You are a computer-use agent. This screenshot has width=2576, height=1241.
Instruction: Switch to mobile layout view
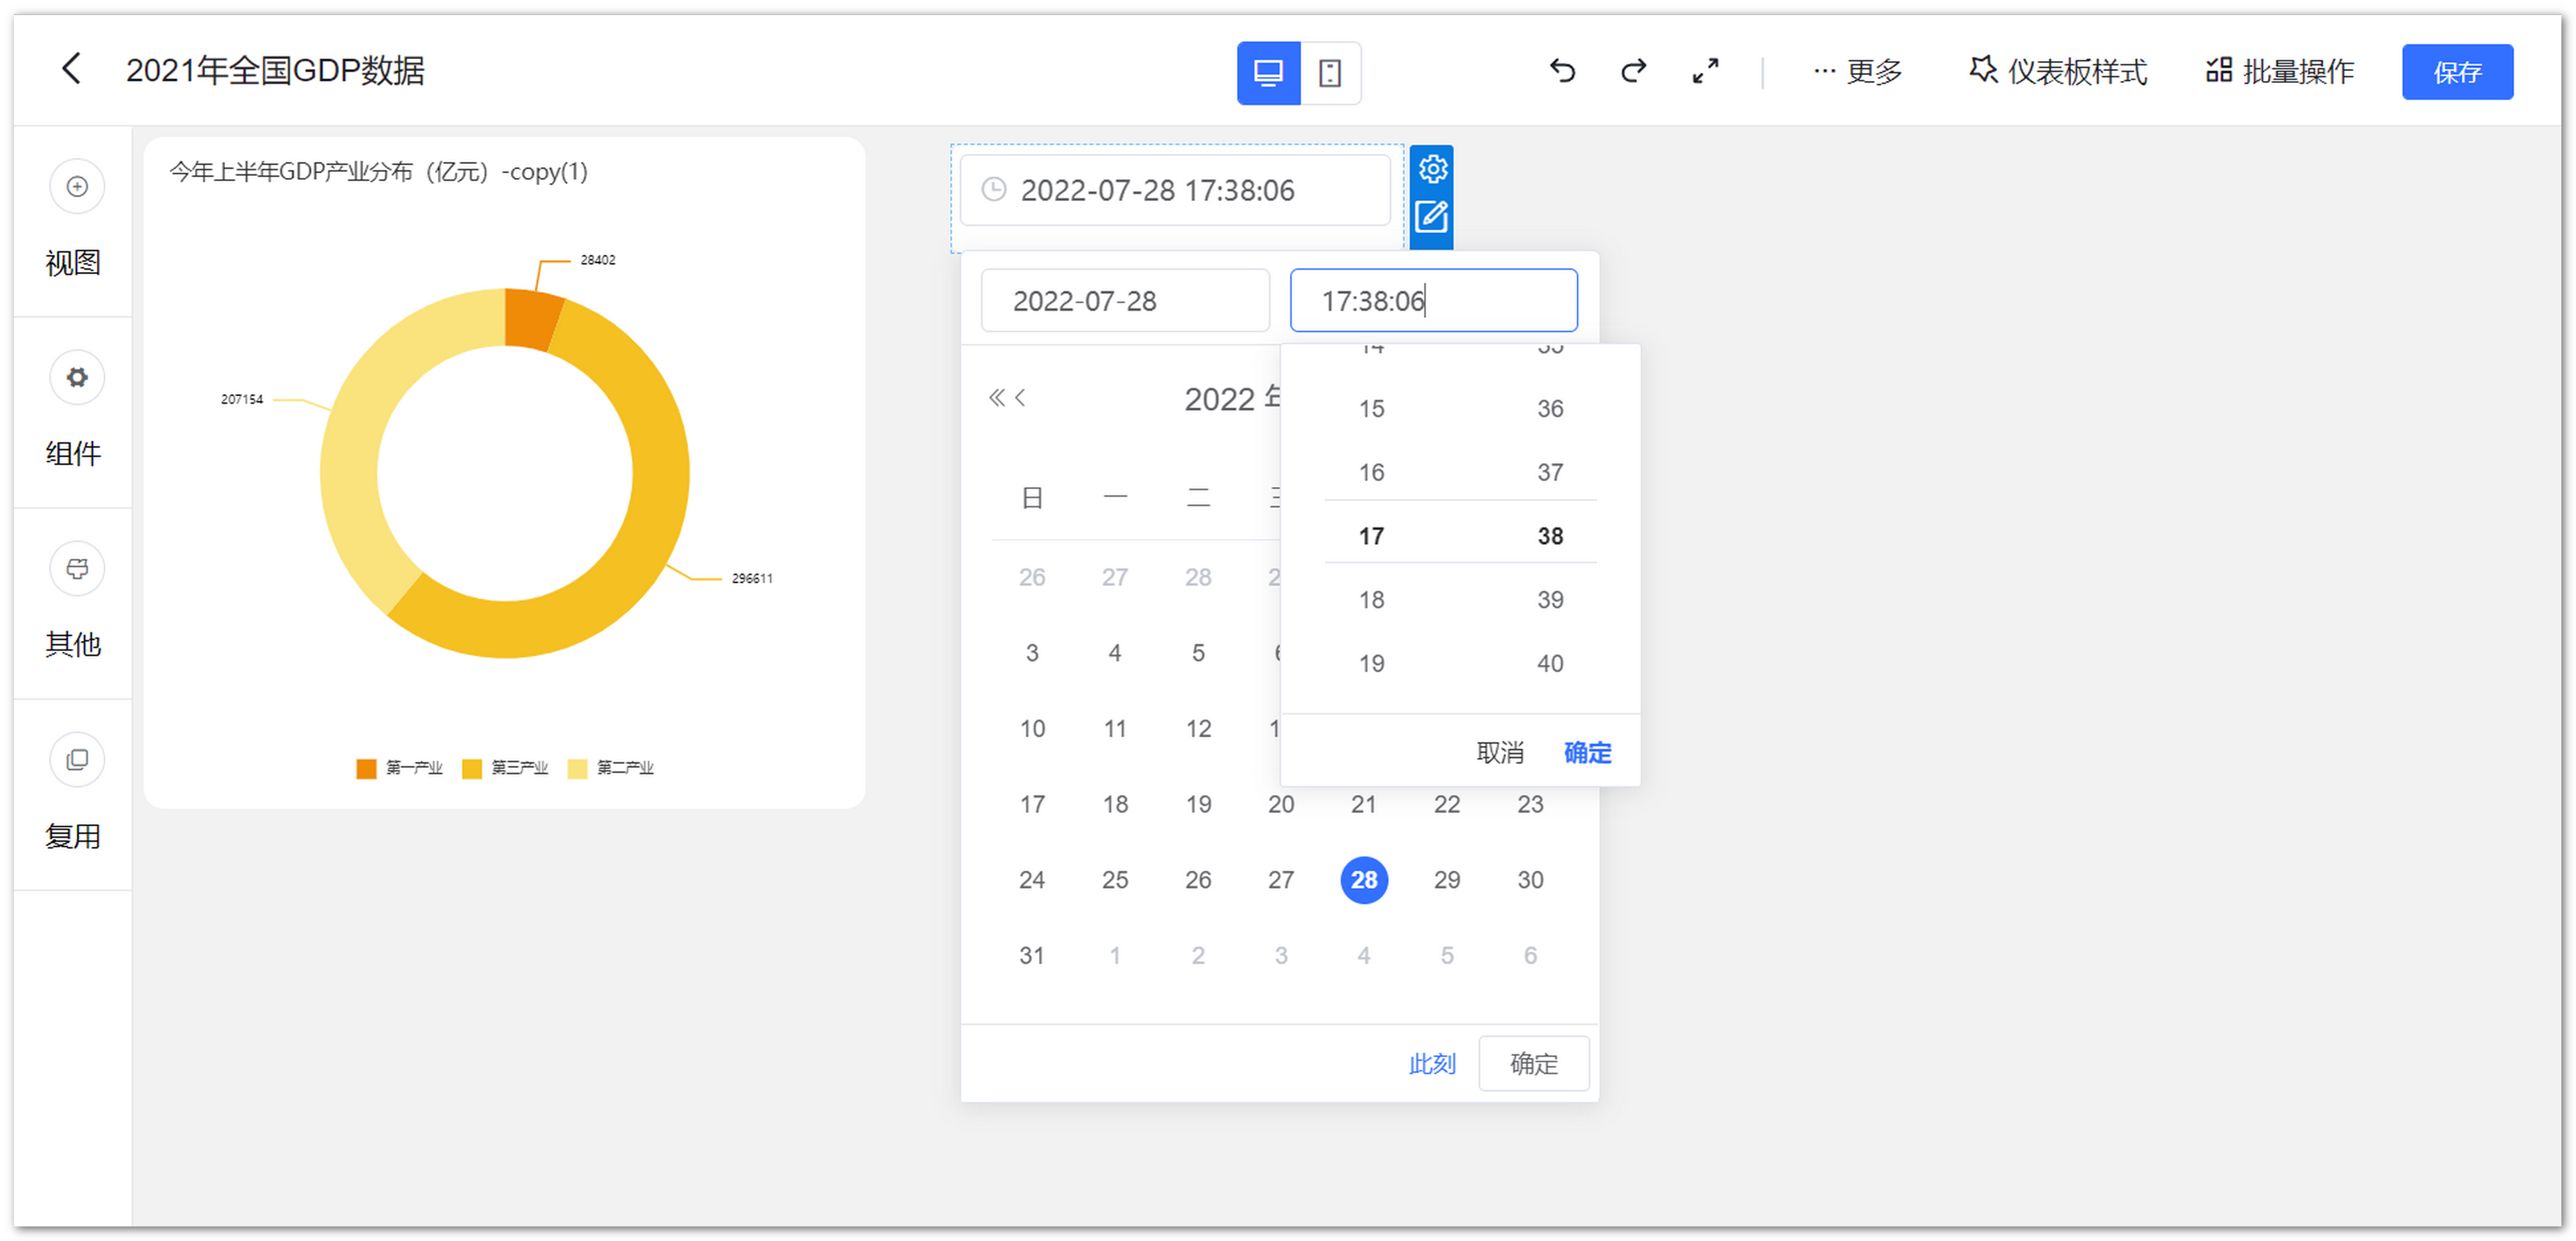[1330, 73]
